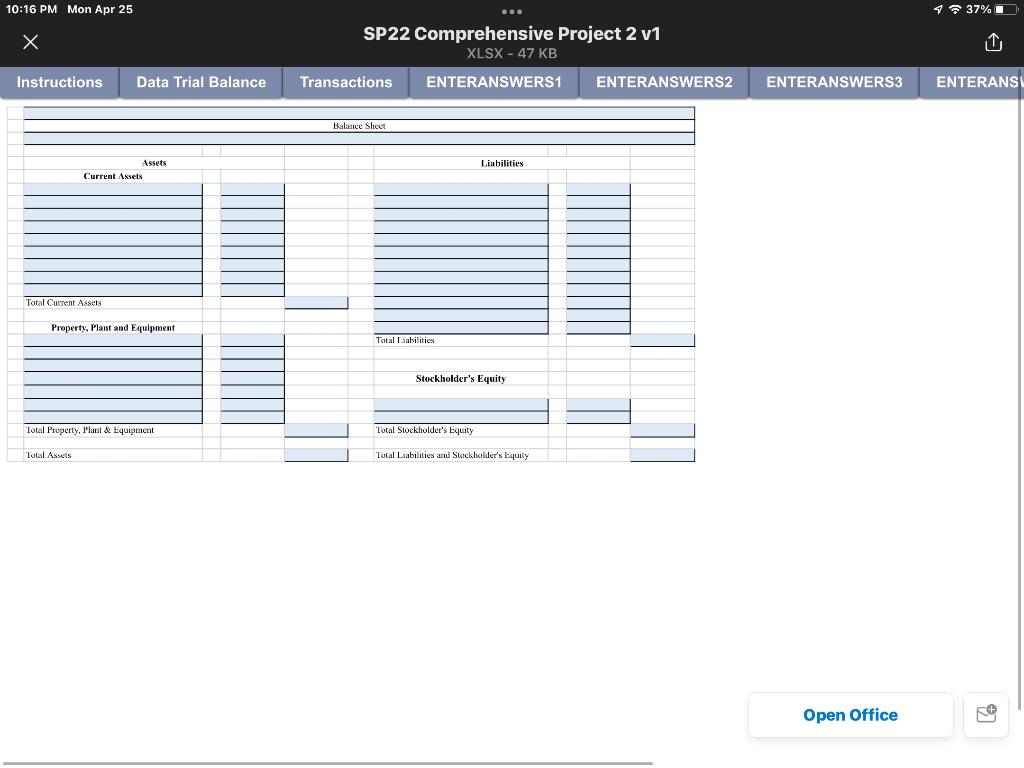Click the Liabilities heading
This screenshot has height=768, width=1024.
[502, 163]
